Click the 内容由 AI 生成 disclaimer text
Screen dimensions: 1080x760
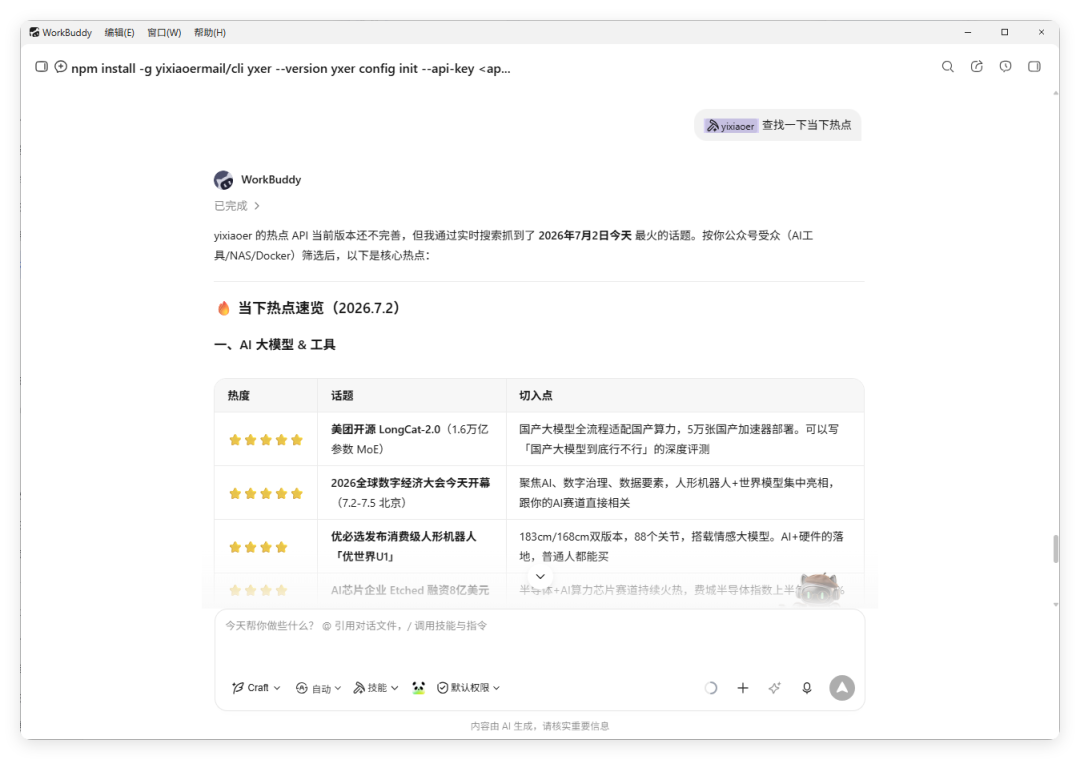(539, 726)
